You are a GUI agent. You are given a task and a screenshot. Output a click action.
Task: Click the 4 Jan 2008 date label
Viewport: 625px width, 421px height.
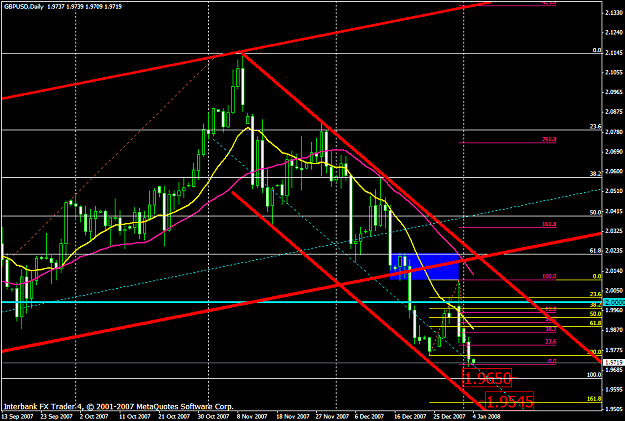tap(486, 416)
